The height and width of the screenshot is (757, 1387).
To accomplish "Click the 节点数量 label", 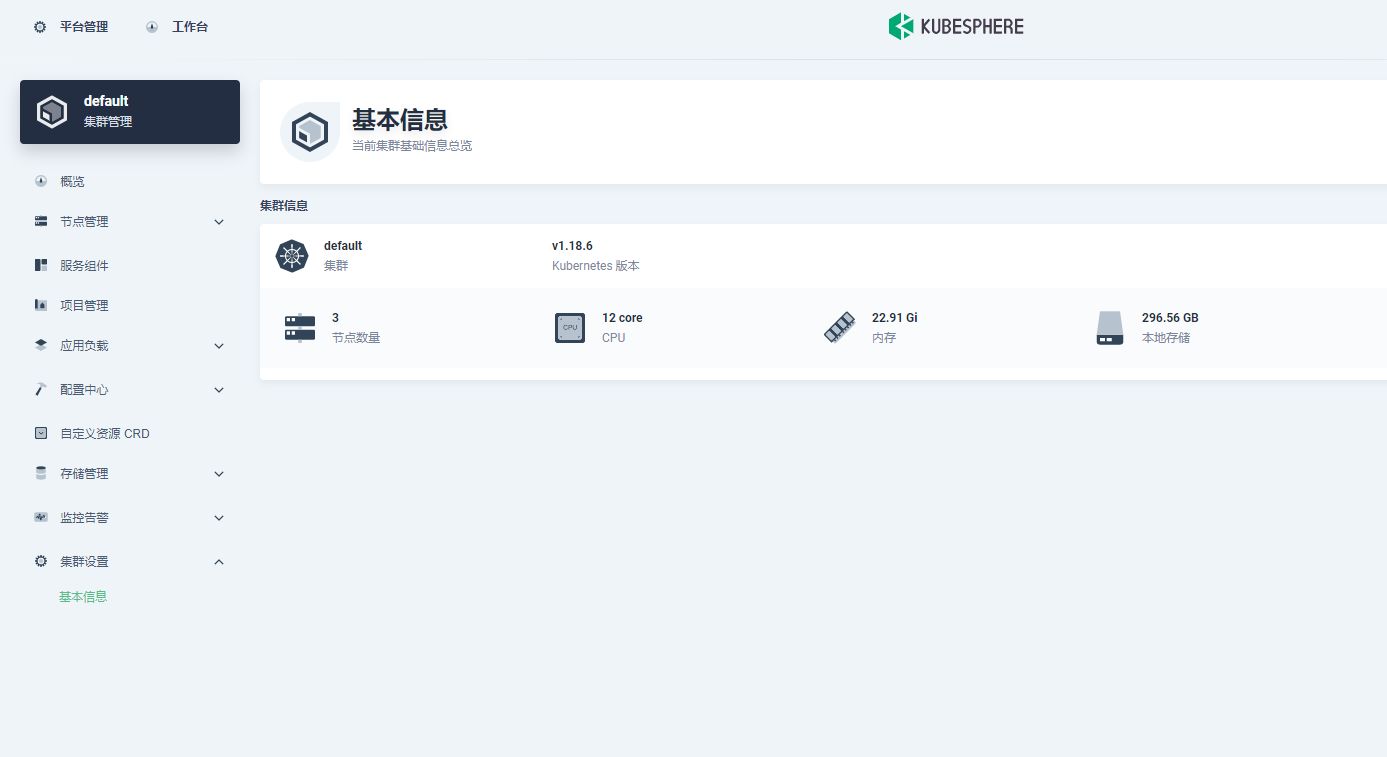I will click(356, 338).
